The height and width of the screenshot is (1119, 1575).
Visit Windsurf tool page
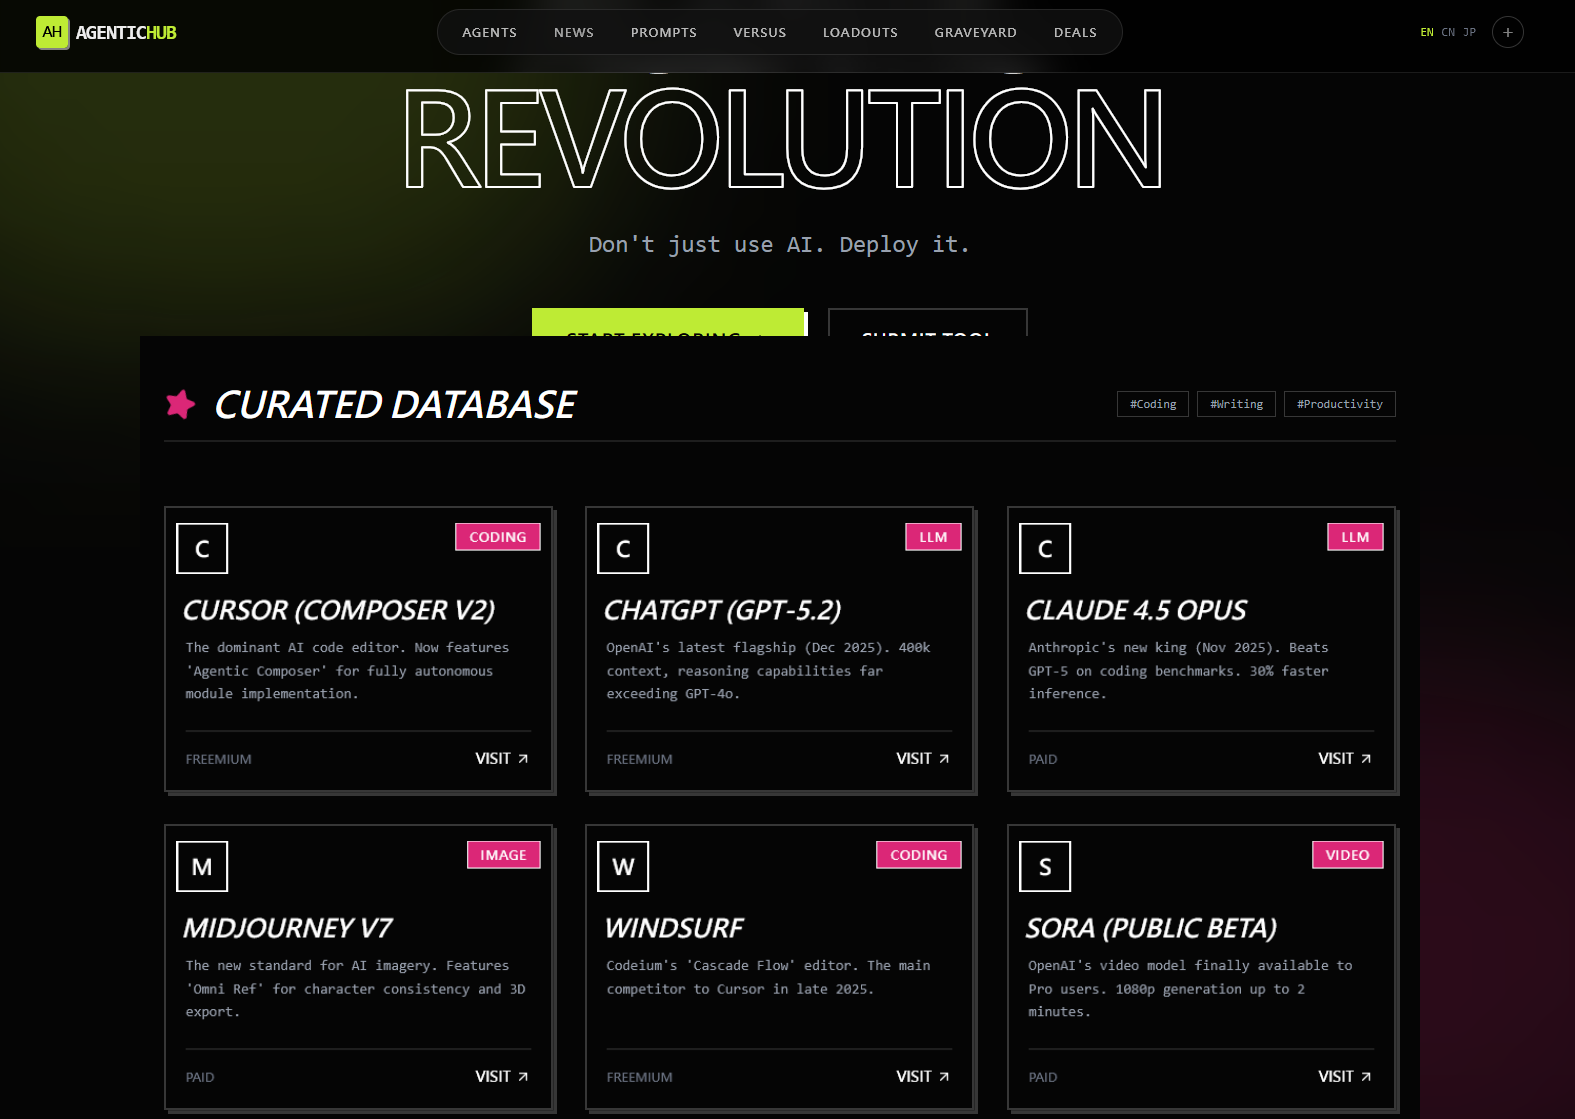point(923,1077)
